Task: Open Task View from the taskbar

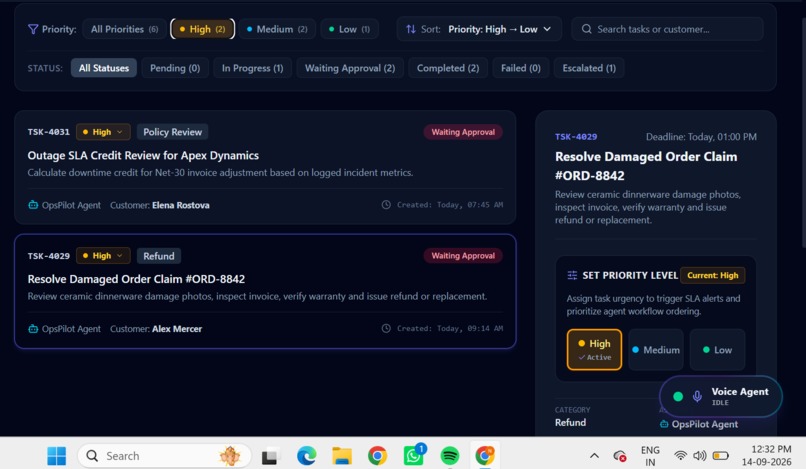Action: 270,456
